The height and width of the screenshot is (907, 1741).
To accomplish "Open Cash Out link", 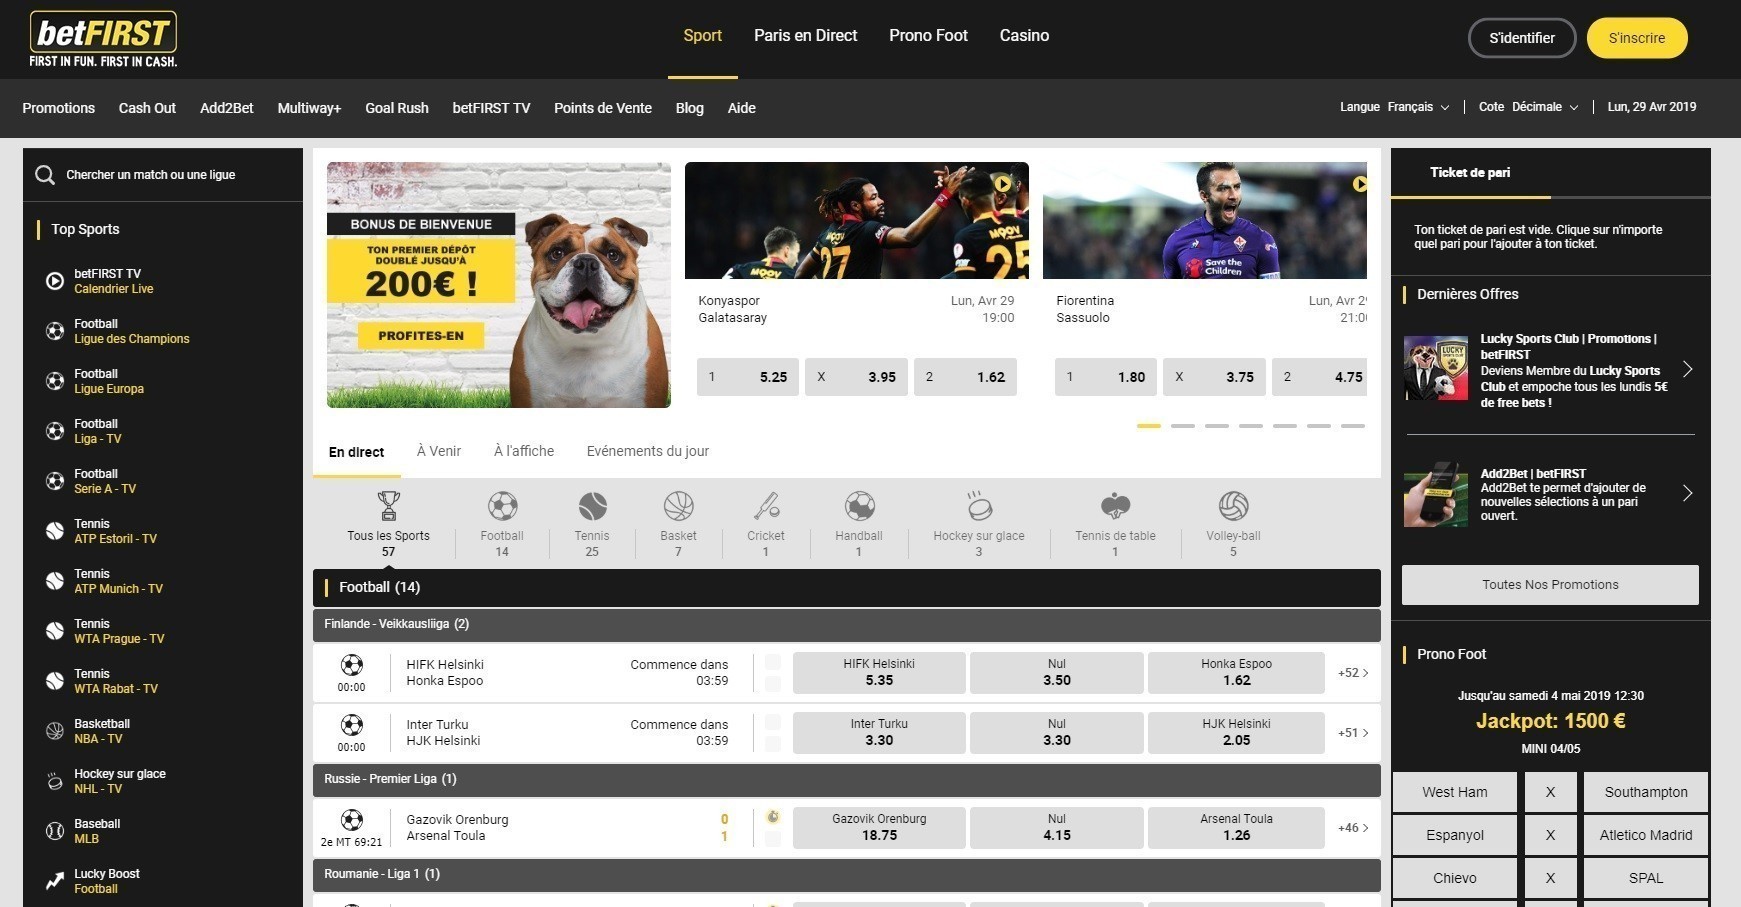I will [147, 108].
